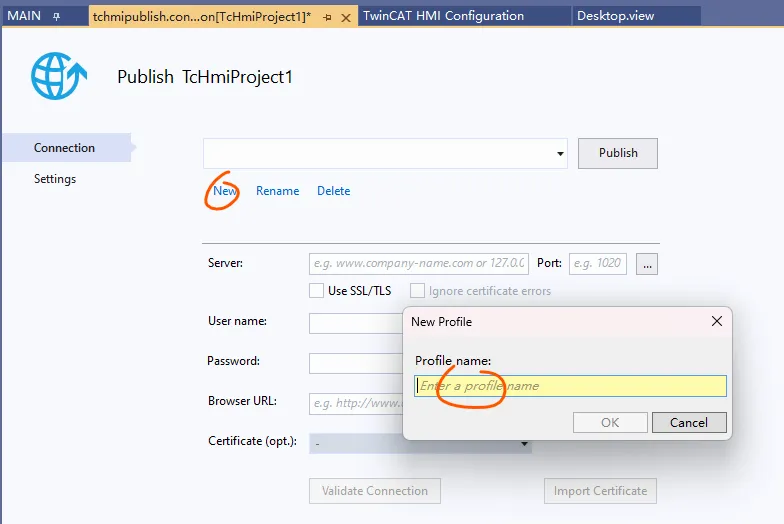Focus the User name field
Viewport: 784px width, 524px height.
[356, 324]
